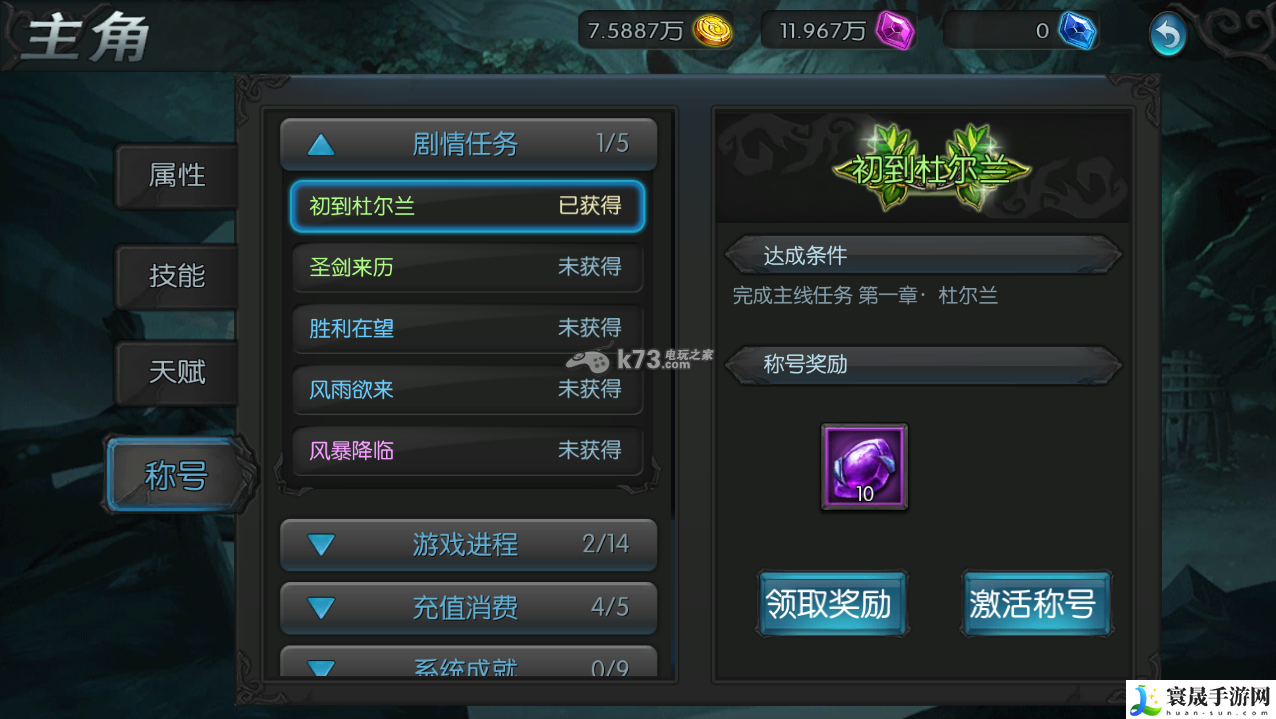Screen dimensions: 1276x719
Task: Expand the 游戏进程 section
Action: [468, 545]
